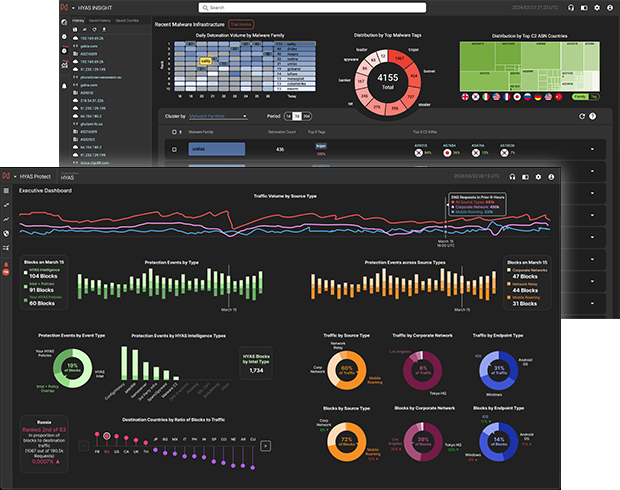Click the trojan 1067 donut segment
Viewport: 620px width, 490px height.
click(400, 57)
